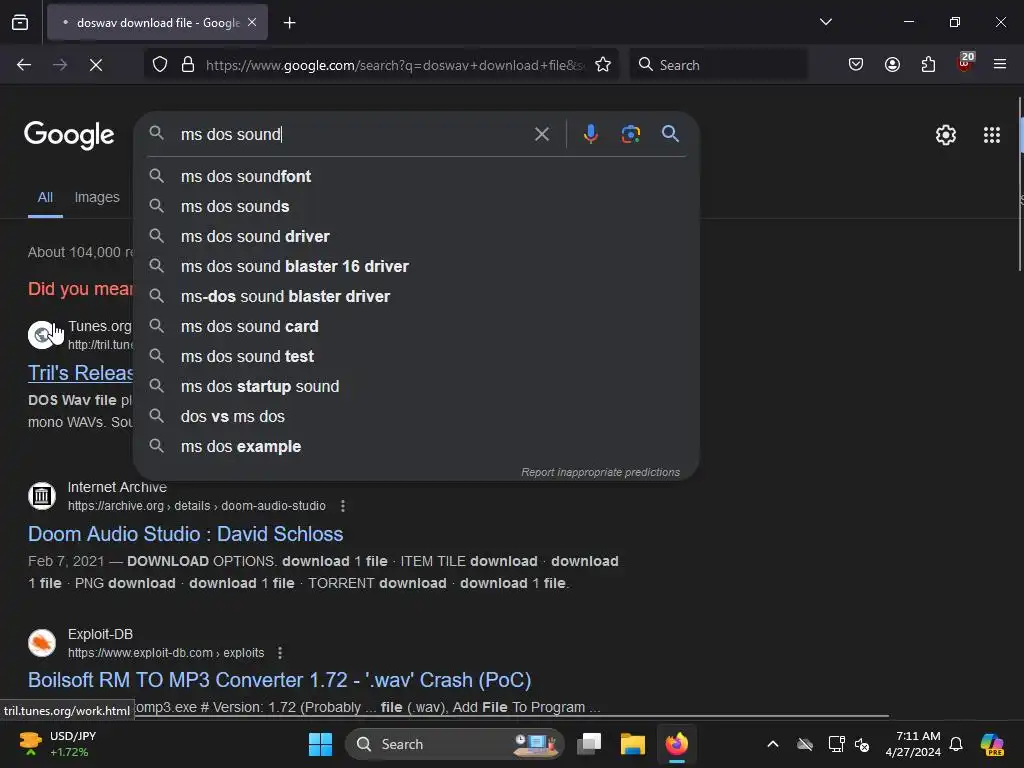Open Copilot preview icon in taskbar

point(992,744)
